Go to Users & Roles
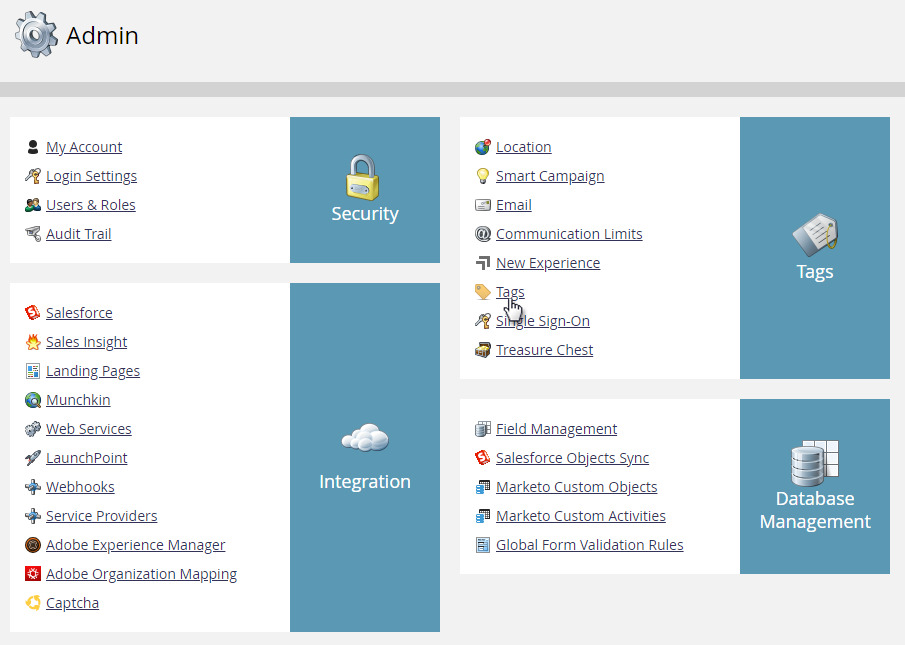Image resolution: width=905 pixels, height=645 pixels. 91,205
